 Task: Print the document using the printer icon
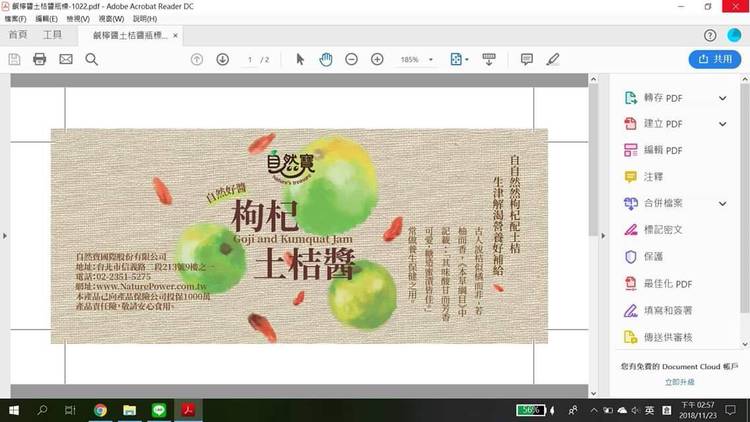pos(40,60)
